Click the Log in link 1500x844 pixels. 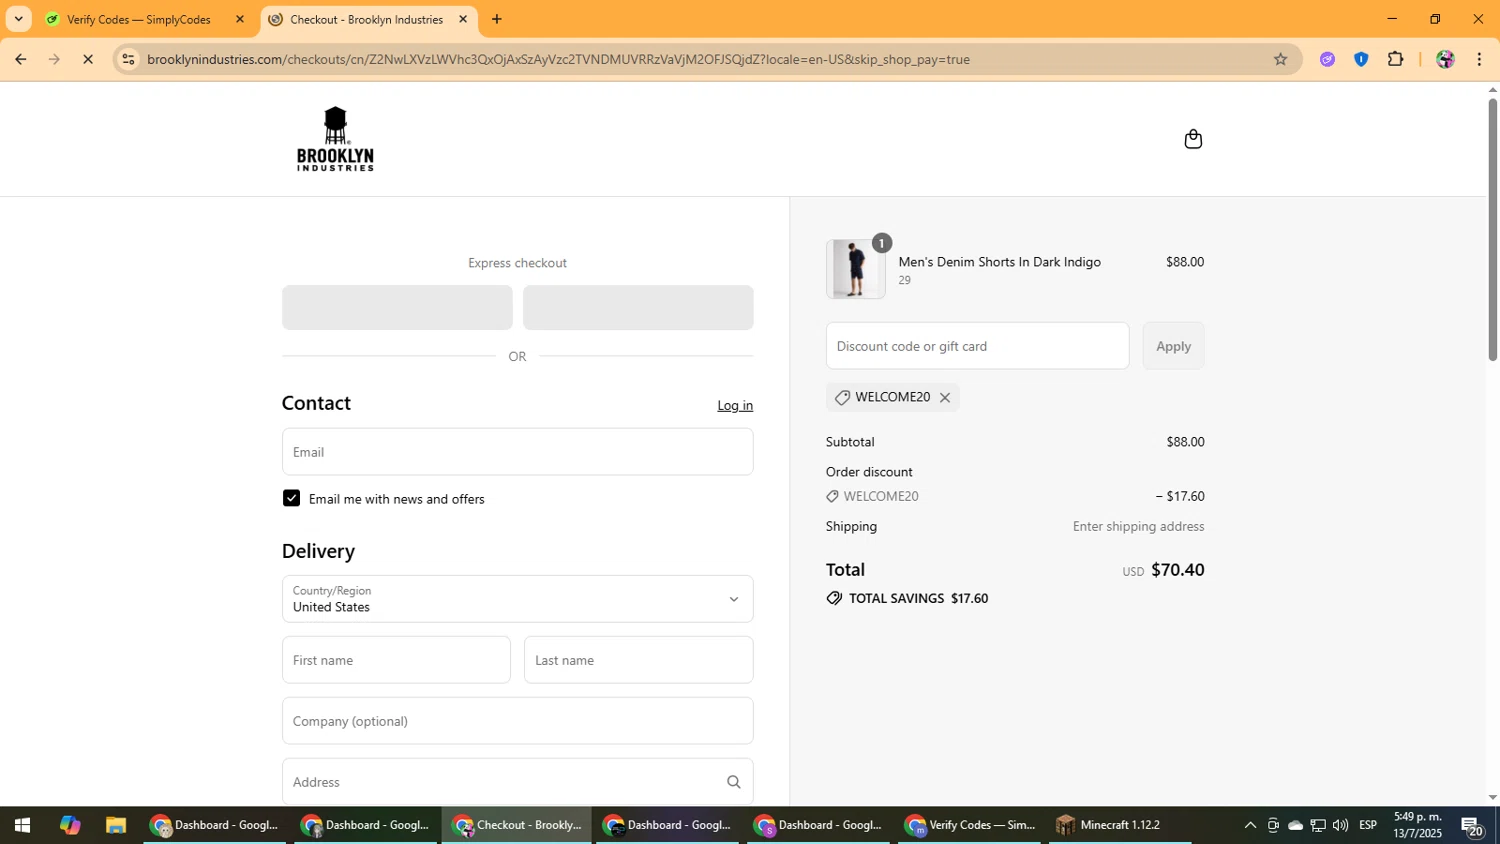735,405
